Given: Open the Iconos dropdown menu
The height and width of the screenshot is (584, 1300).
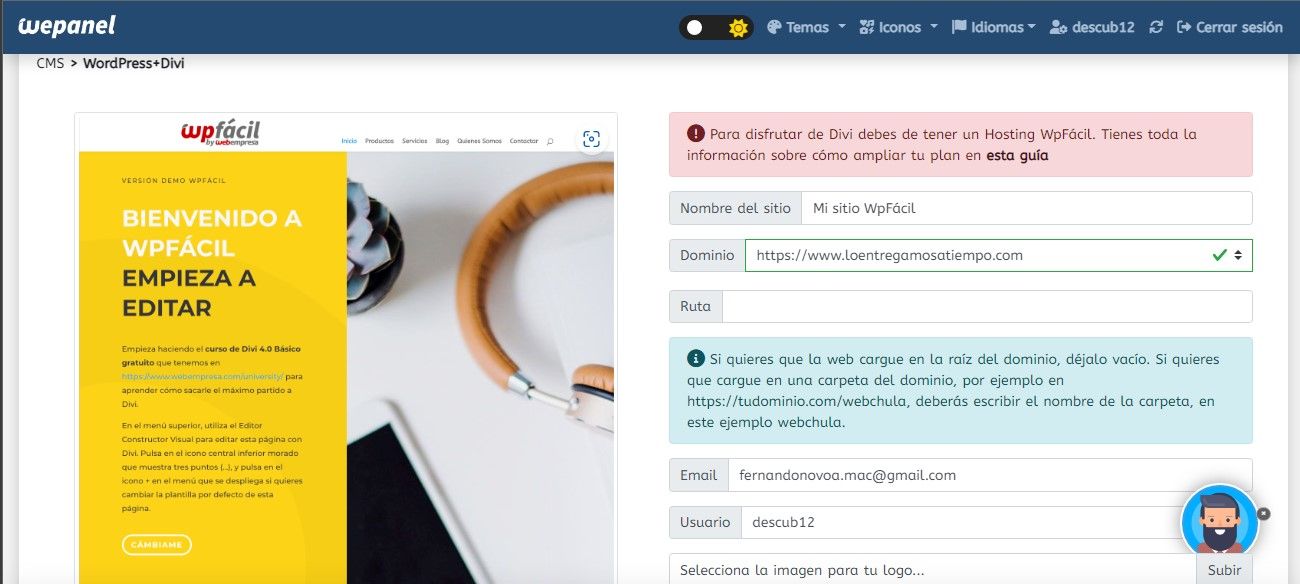Looking at the screenshot, I should click(898, 27).
